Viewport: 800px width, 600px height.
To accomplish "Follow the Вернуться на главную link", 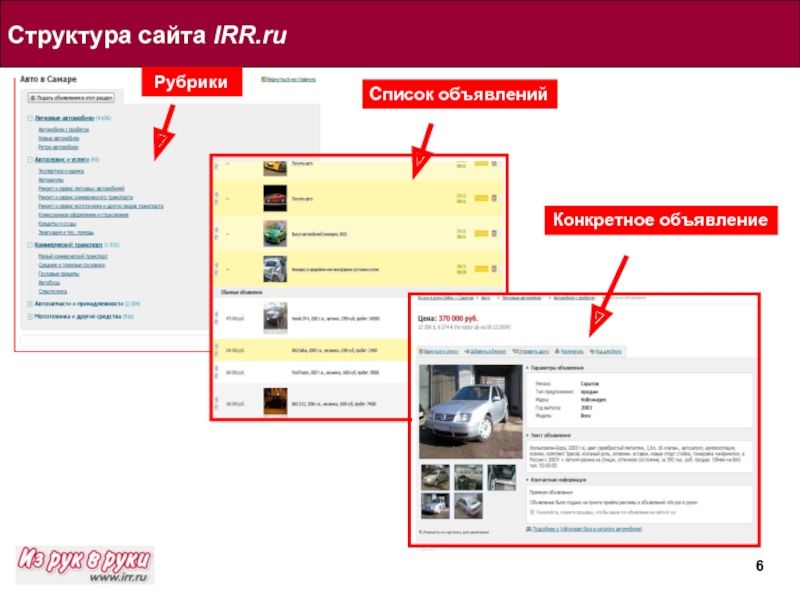I will [x=289, y=80].
